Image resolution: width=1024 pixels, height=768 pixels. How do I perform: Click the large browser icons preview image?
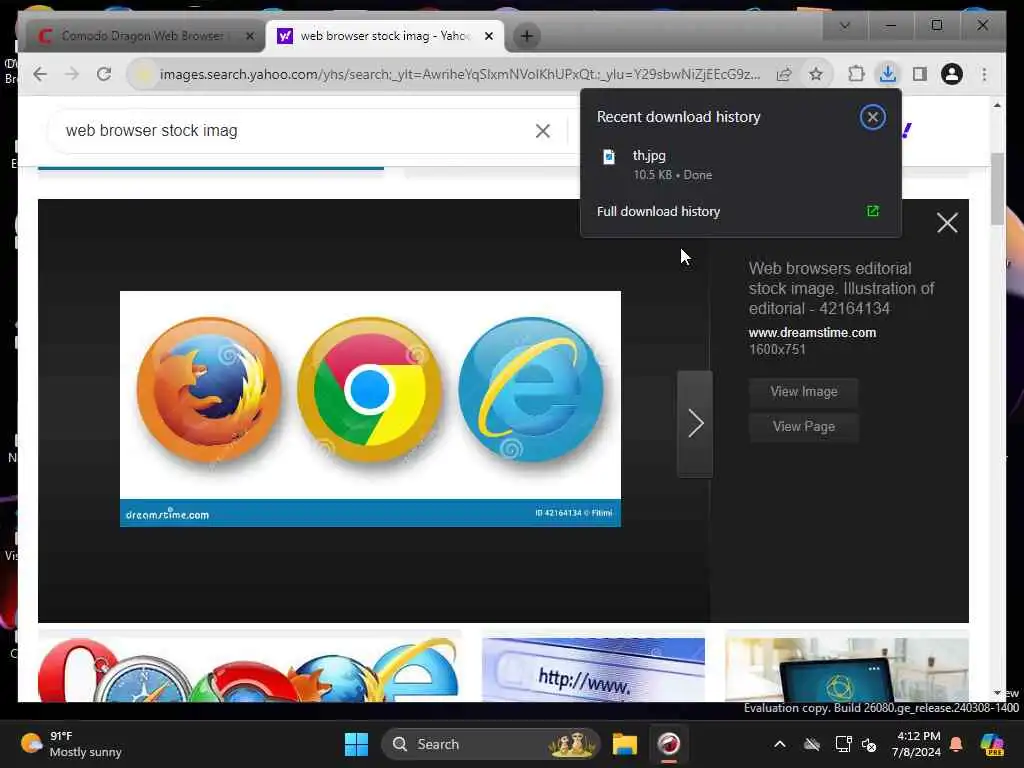coord(370,409)
